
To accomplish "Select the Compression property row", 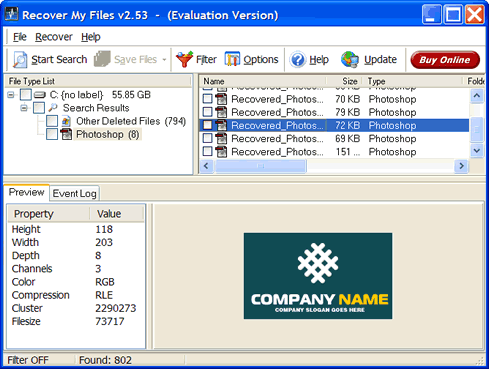I will 76,295.
